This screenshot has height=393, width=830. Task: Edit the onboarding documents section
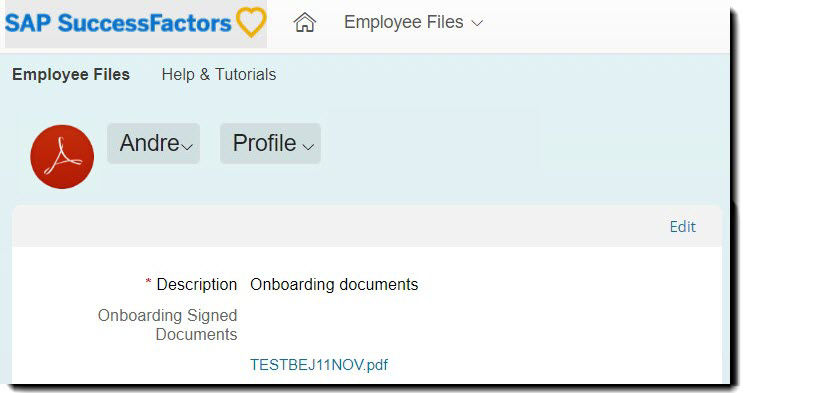point(682,227)
